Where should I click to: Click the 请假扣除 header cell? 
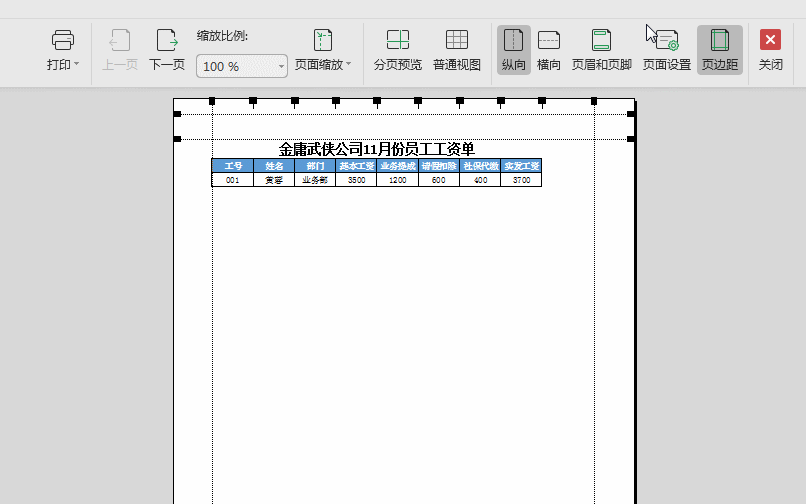[439, 166]
